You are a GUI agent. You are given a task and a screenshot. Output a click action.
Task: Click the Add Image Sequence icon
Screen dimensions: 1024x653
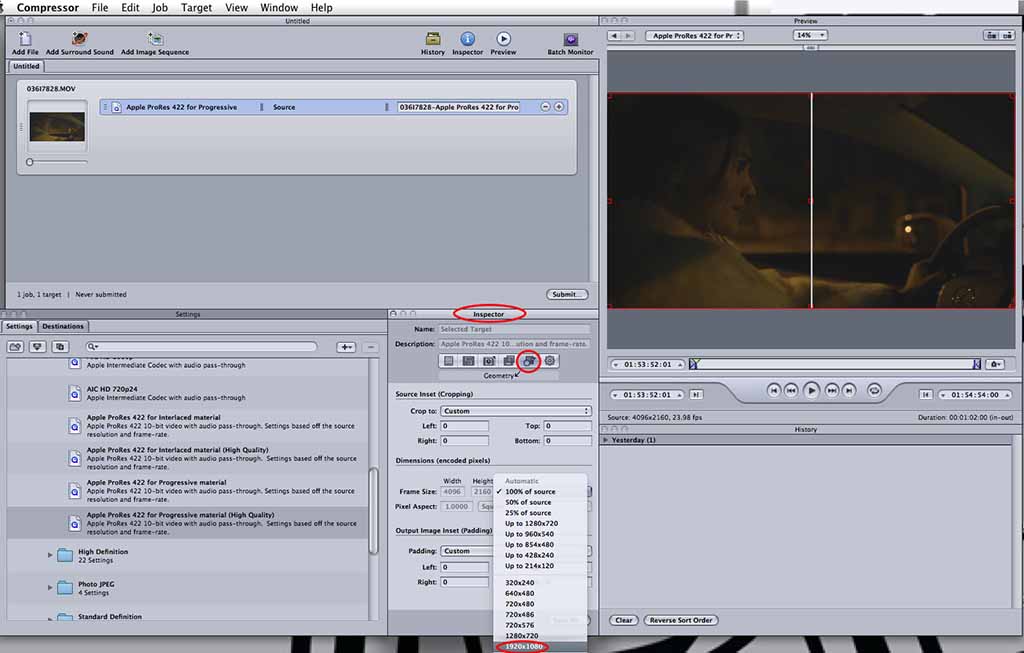point(155,39)
